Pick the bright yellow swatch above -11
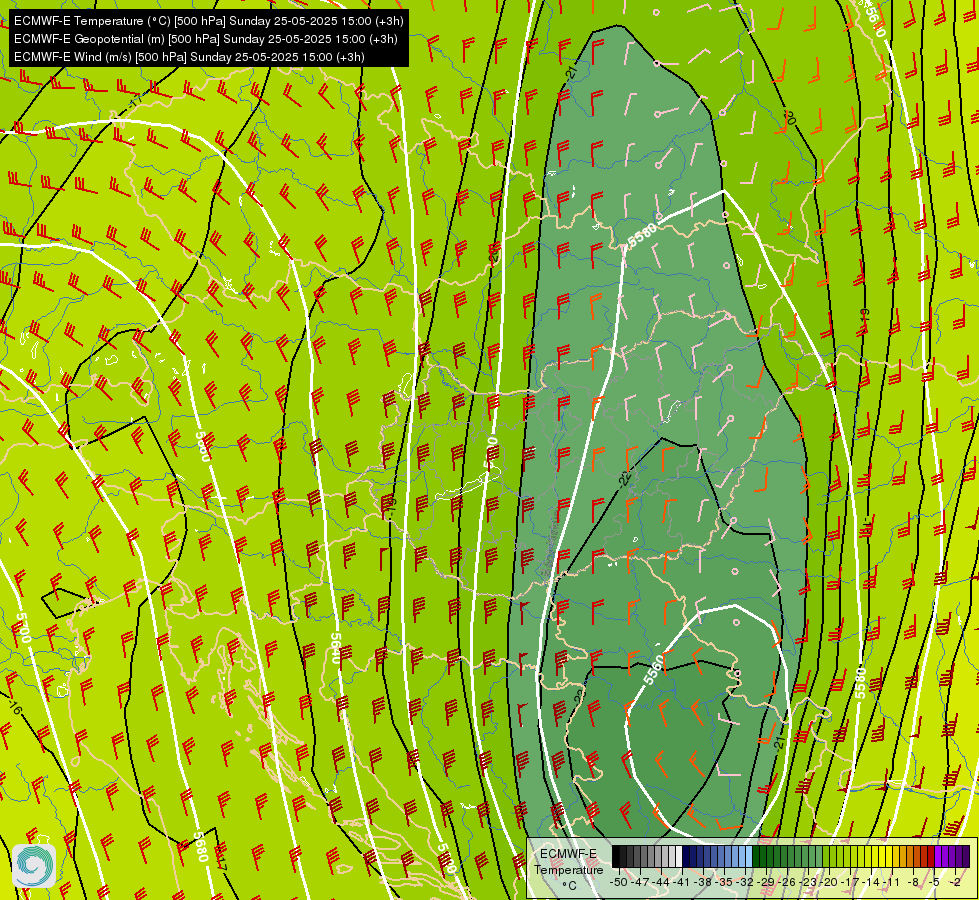The height and width of the screenshot is (900, 979). (888, 856)
